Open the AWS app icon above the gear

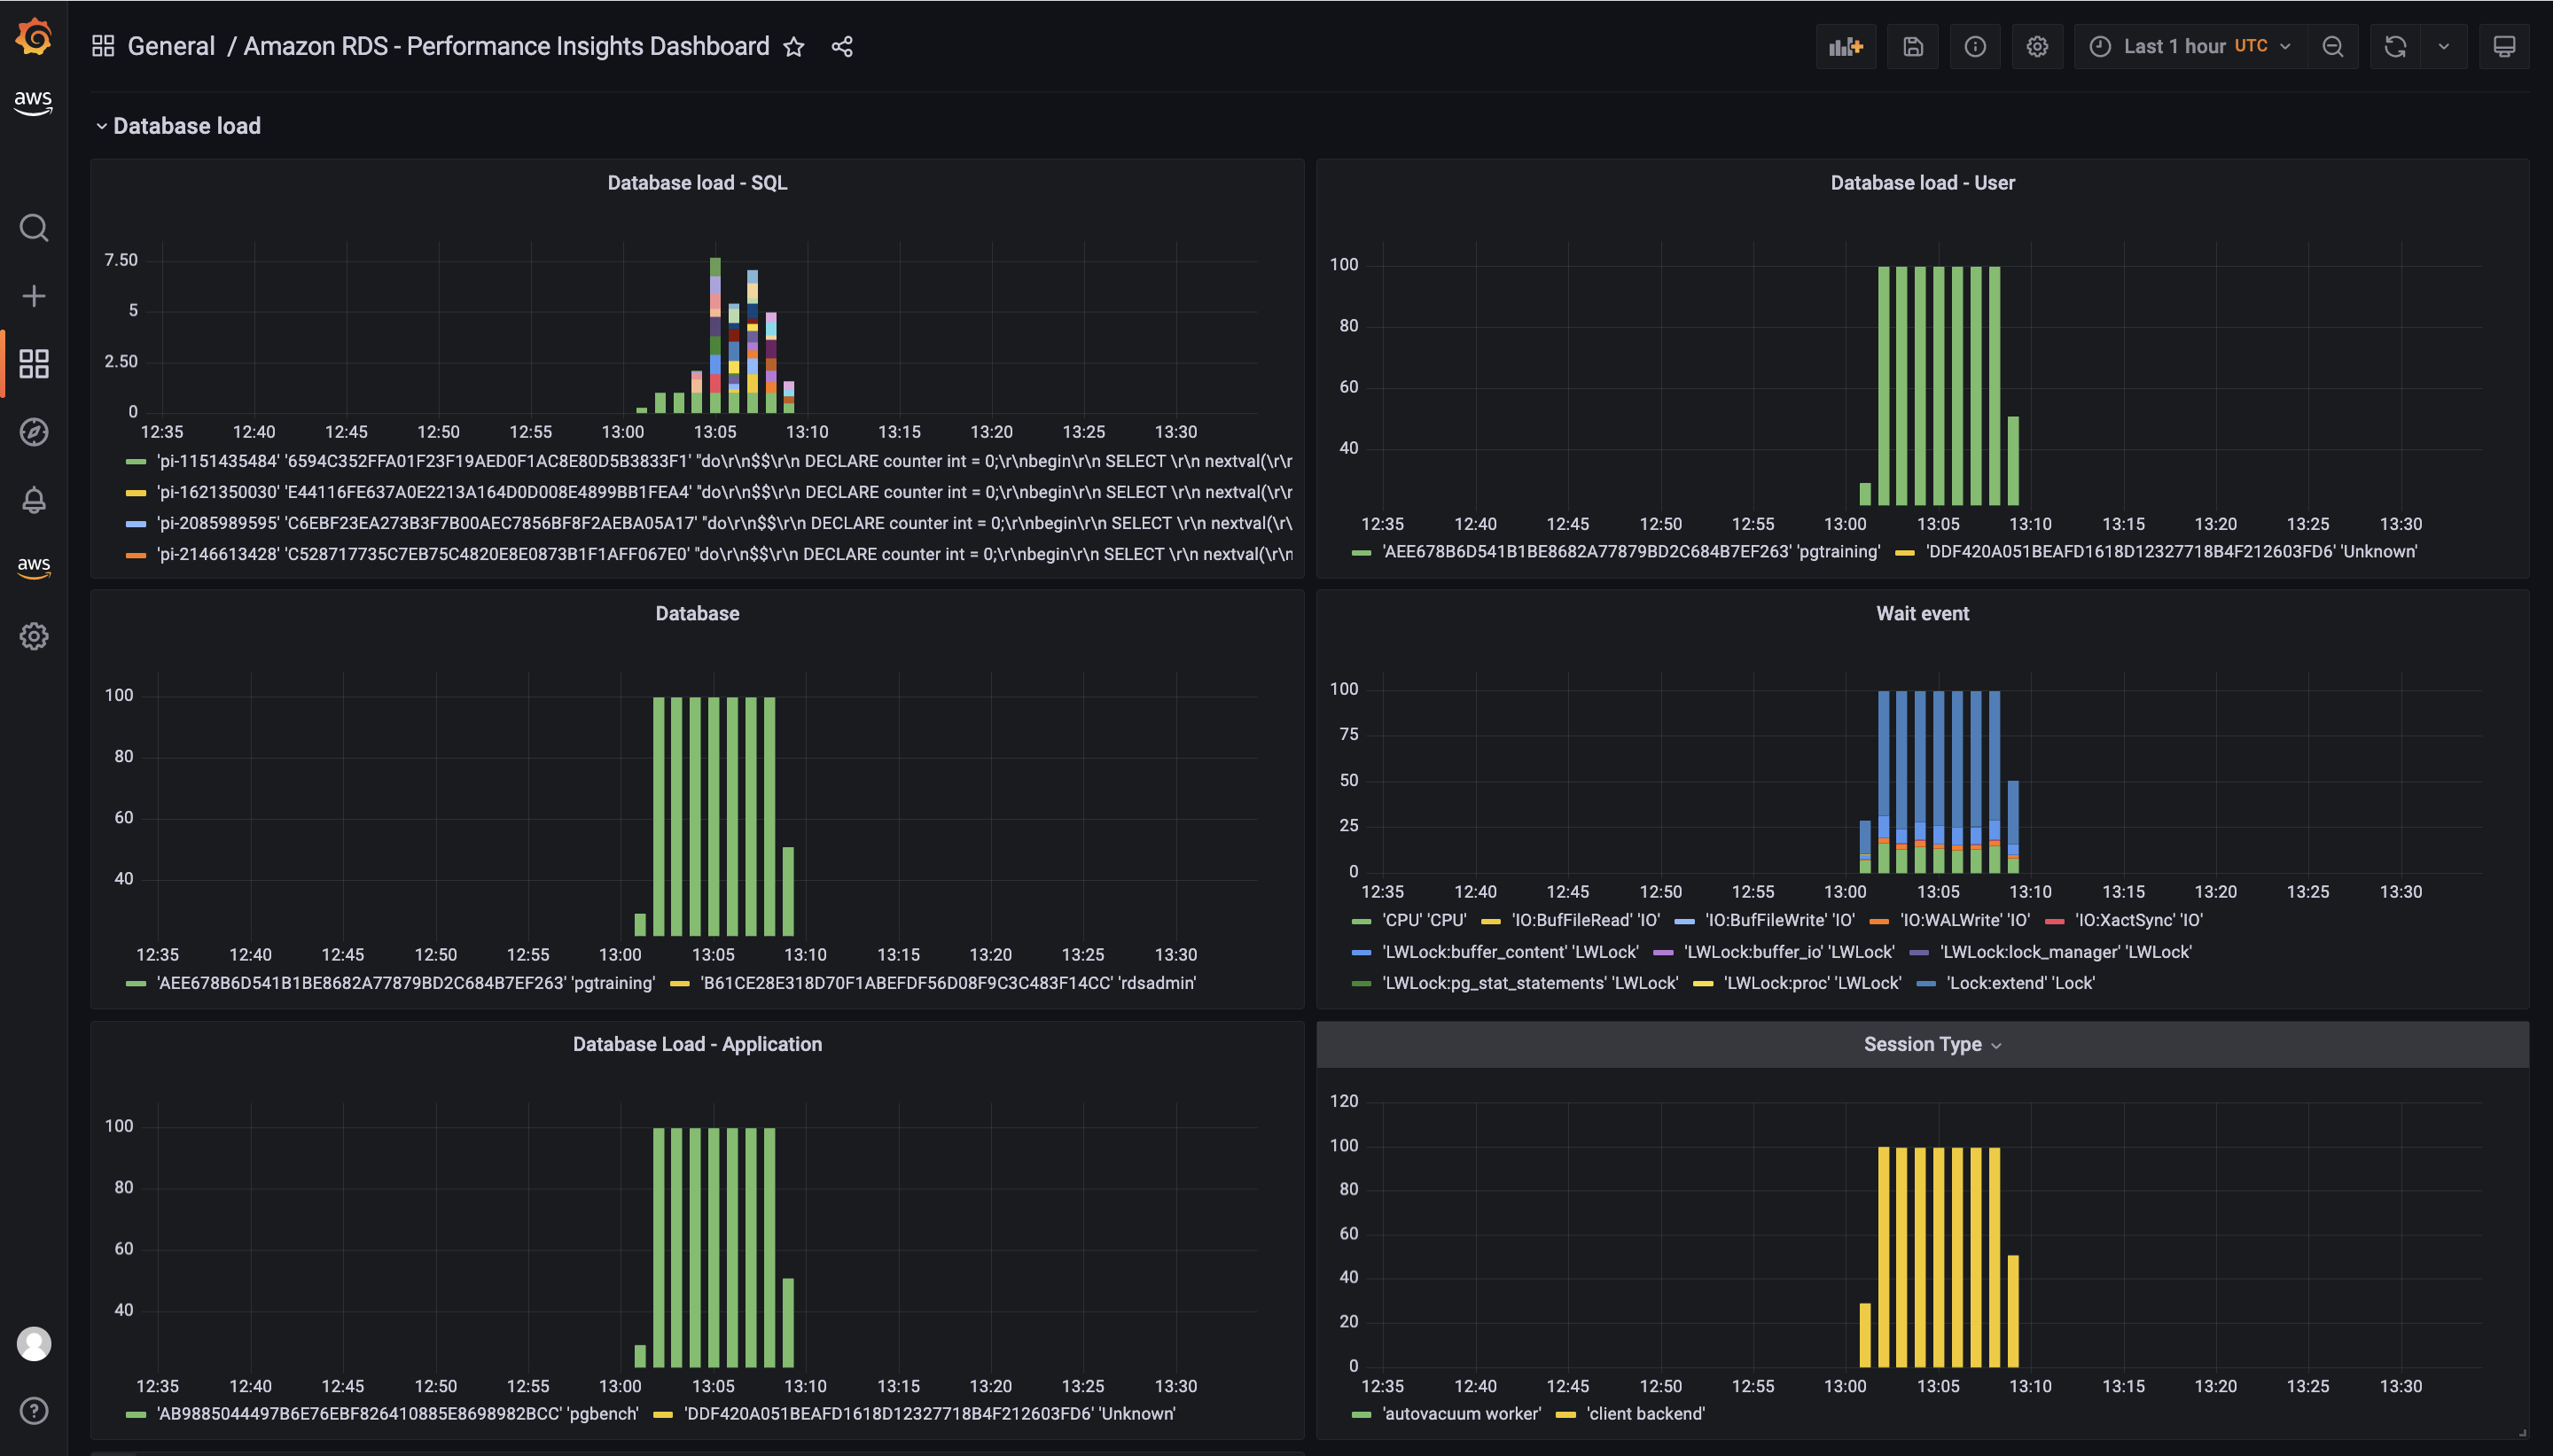click(34, 566)
